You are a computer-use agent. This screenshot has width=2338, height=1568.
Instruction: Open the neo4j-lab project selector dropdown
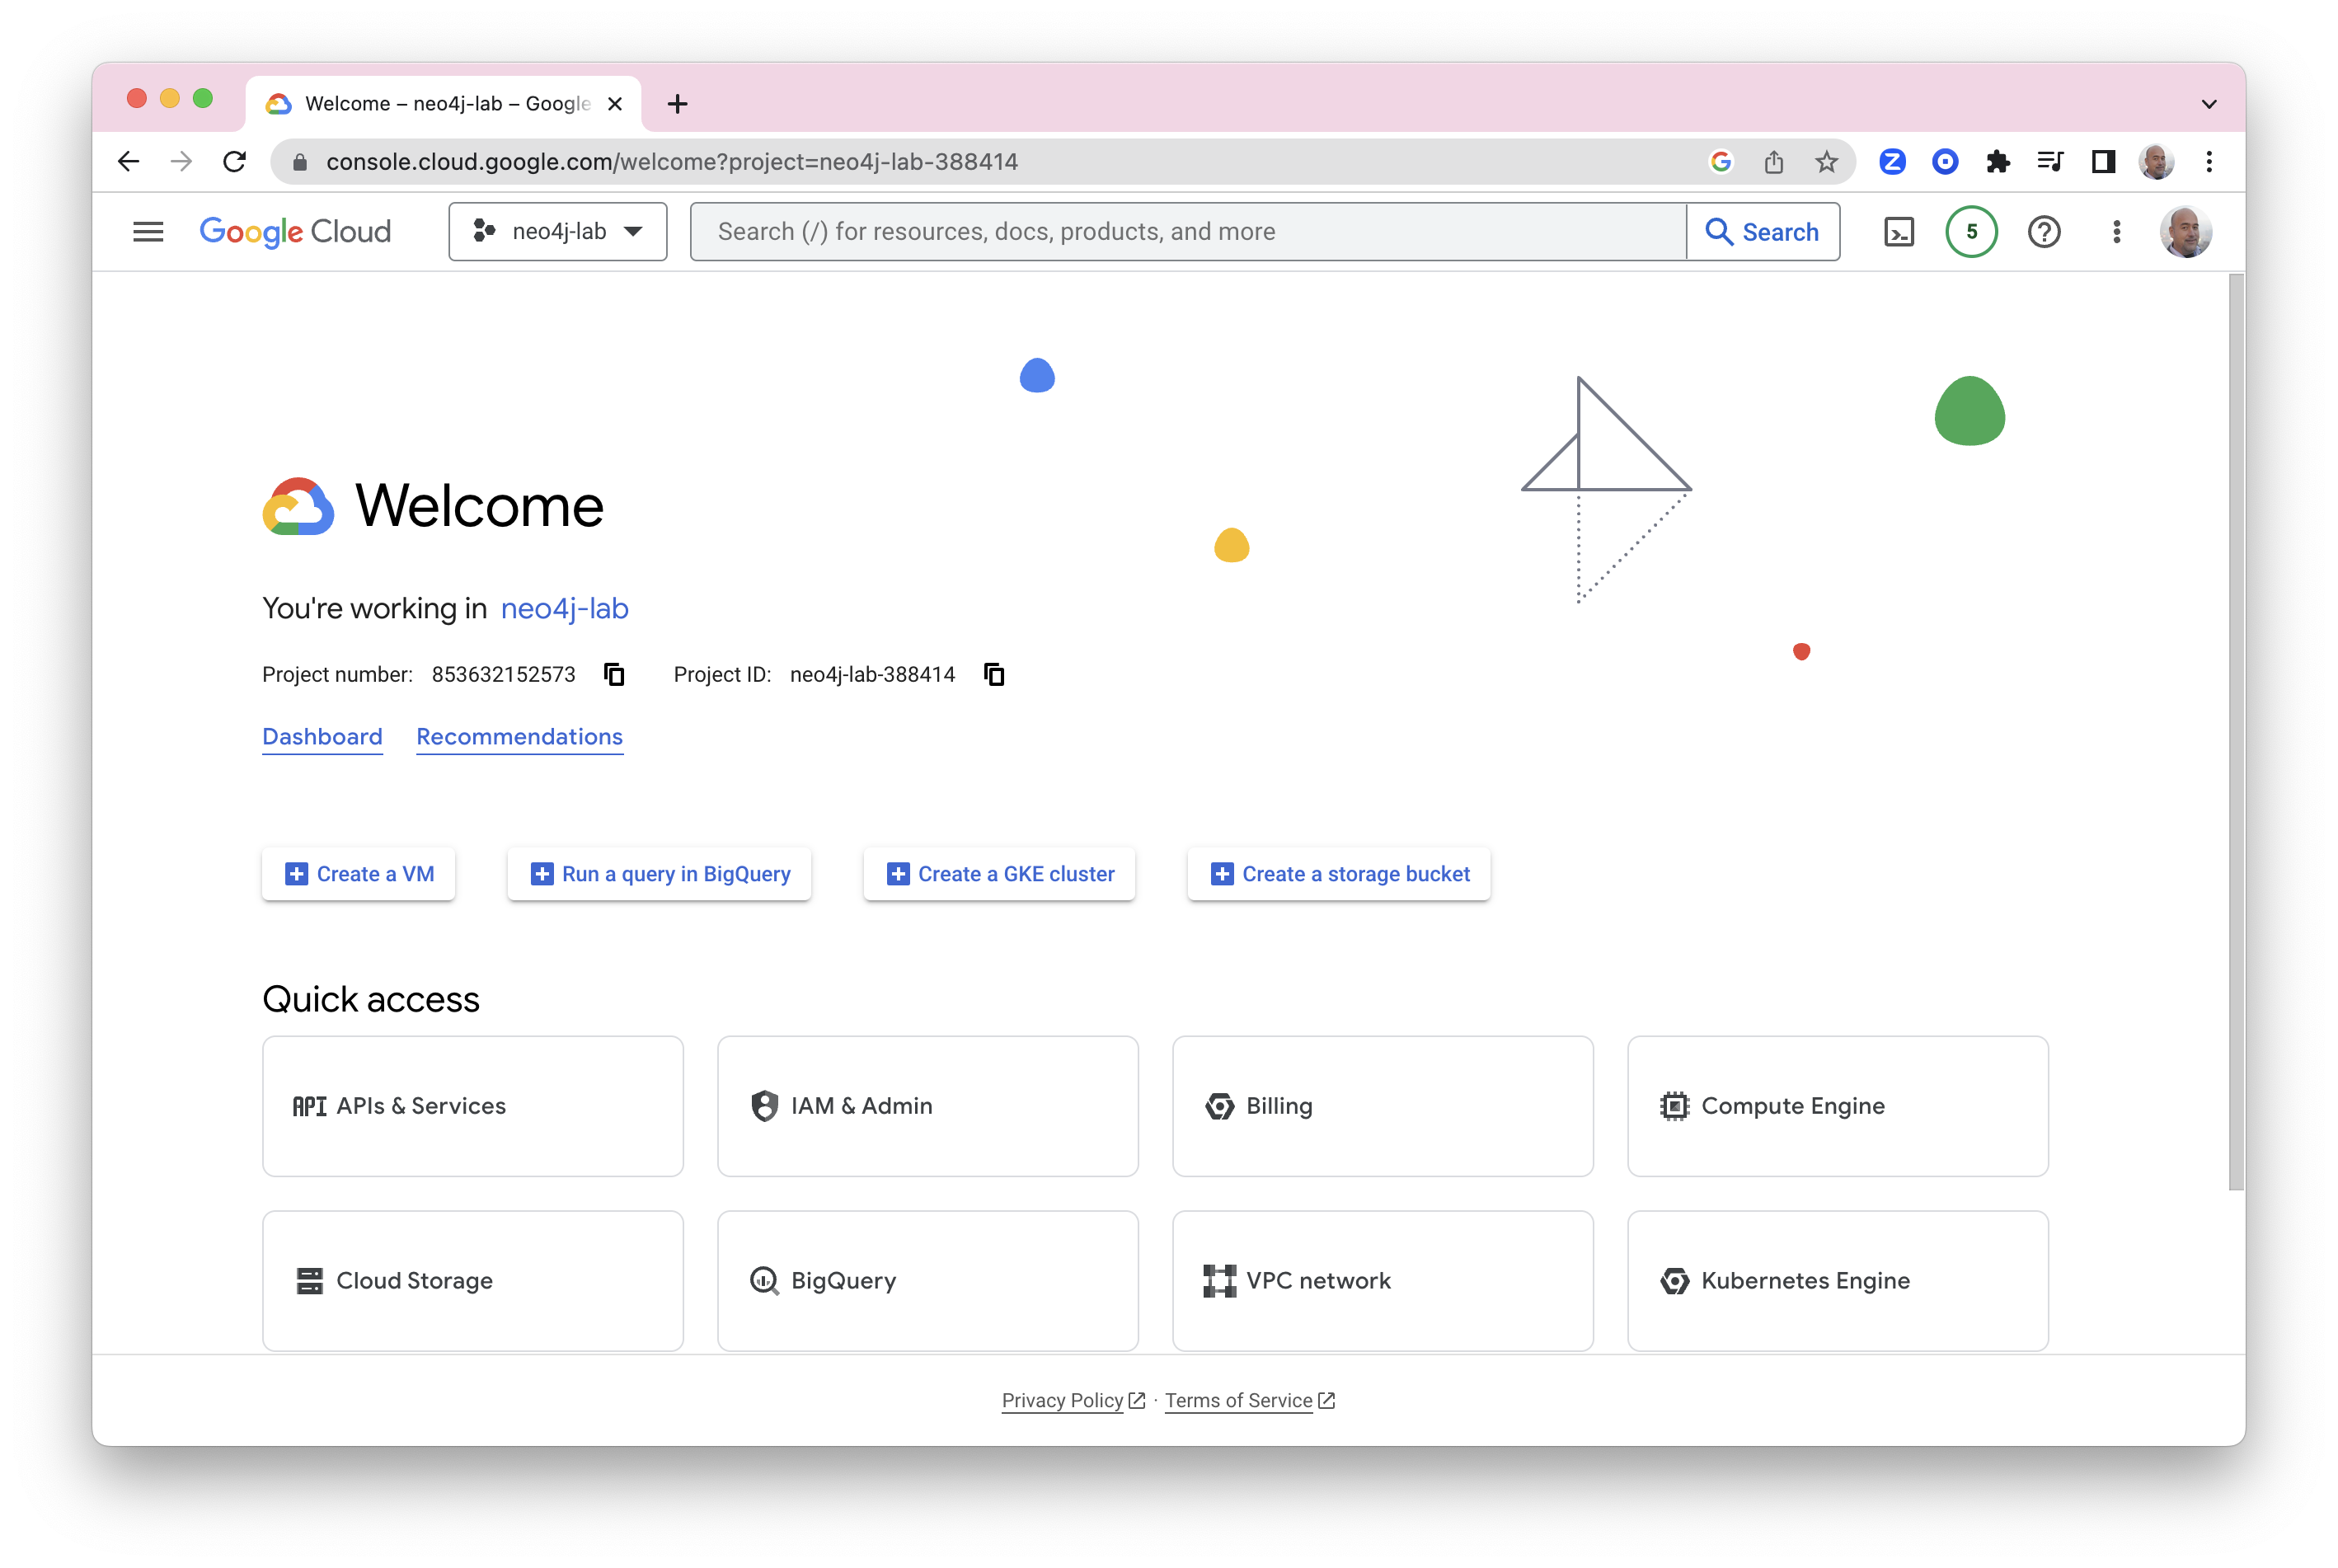pyautogui.click(x=557, y=232)
